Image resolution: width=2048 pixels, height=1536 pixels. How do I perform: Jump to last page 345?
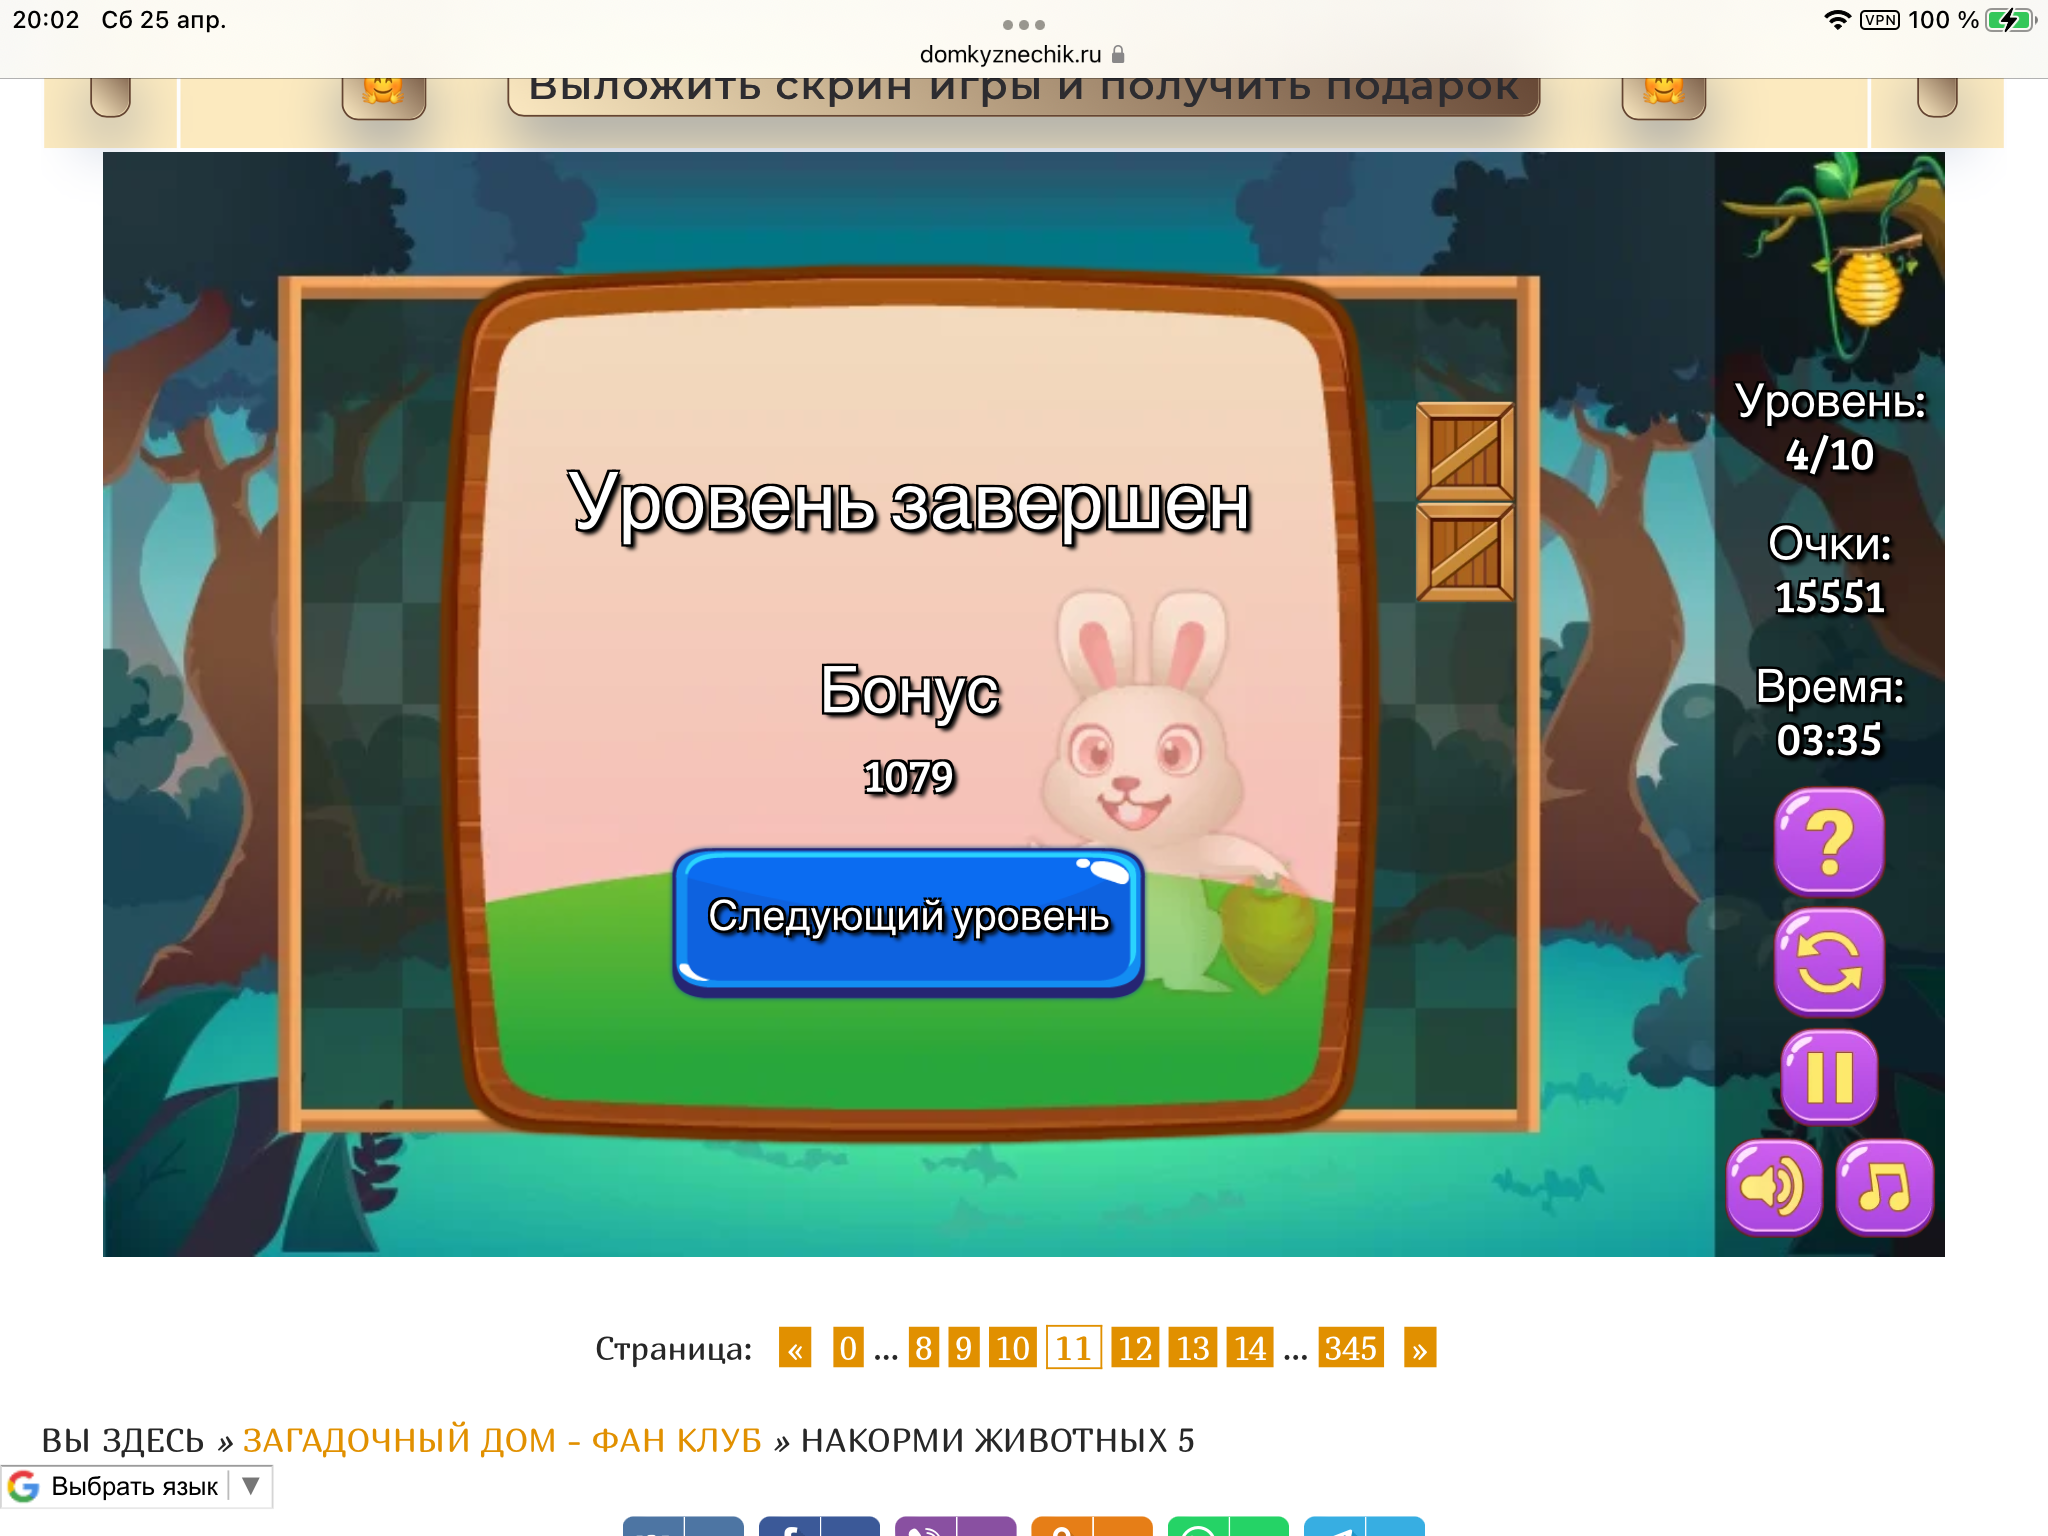point(1350,1348)
